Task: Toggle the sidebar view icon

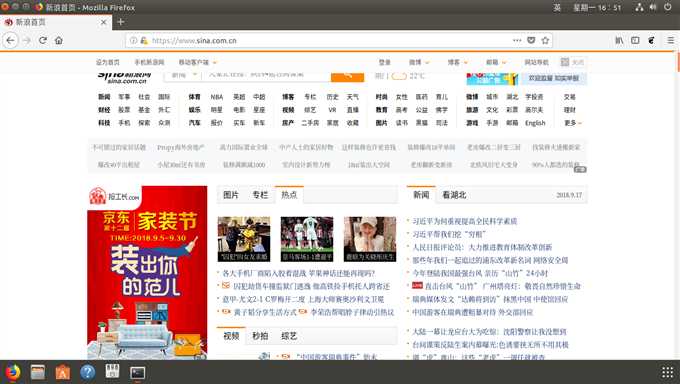Action: tap(635, 40)
